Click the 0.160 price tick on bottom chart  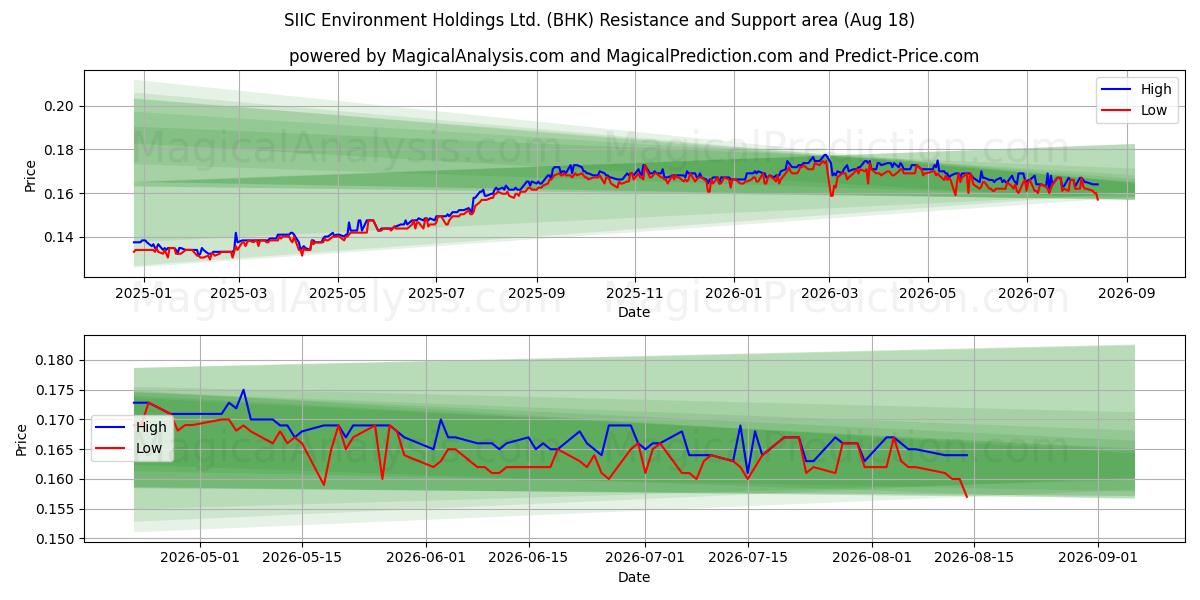point(55,479)
